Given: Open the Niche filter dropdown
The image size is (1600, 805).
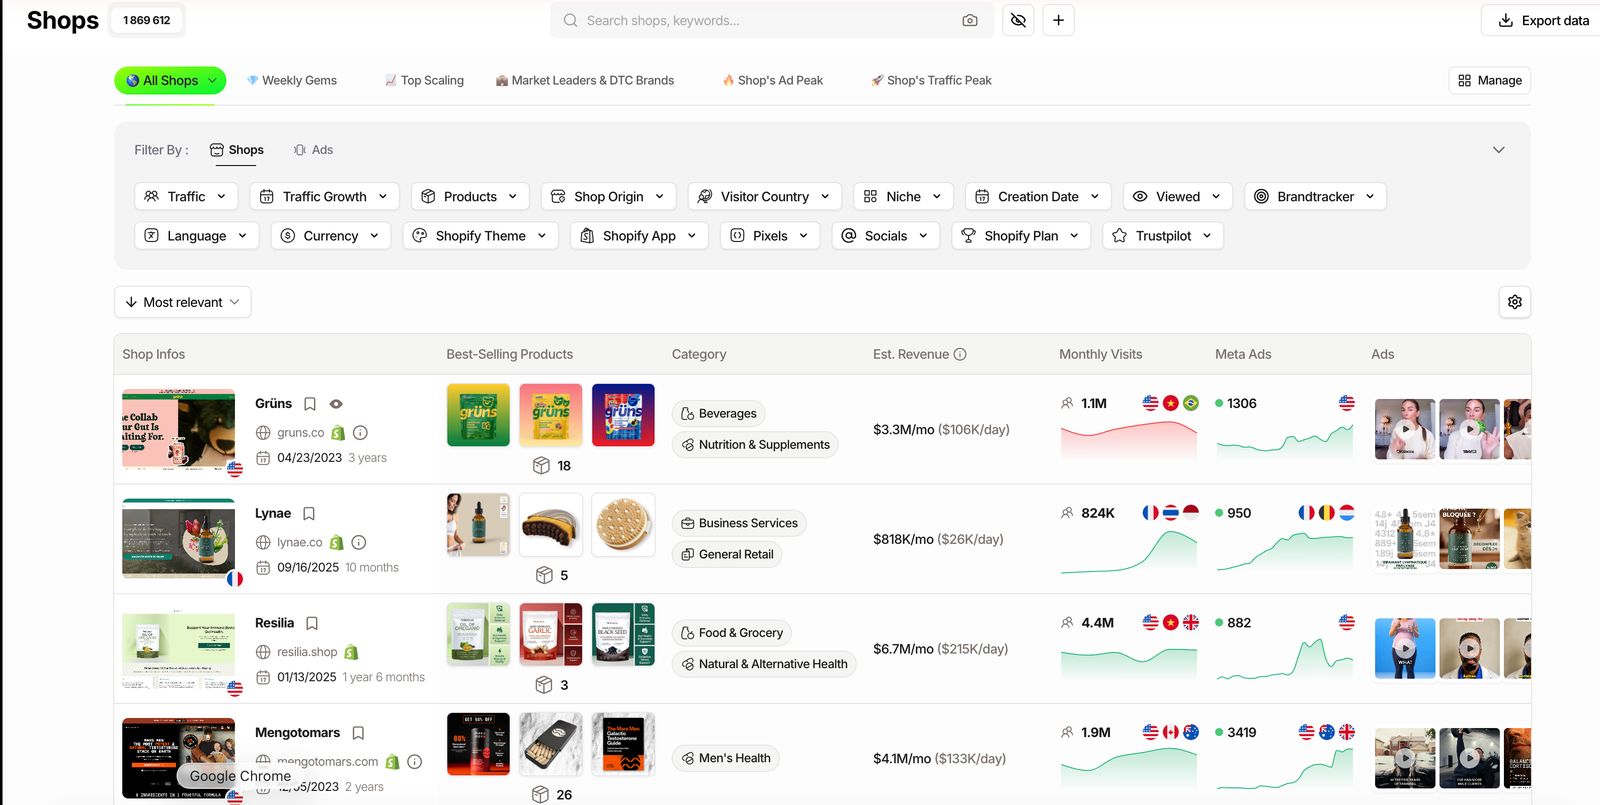Looking at the screenshot, I should click(x=903, y=196).
